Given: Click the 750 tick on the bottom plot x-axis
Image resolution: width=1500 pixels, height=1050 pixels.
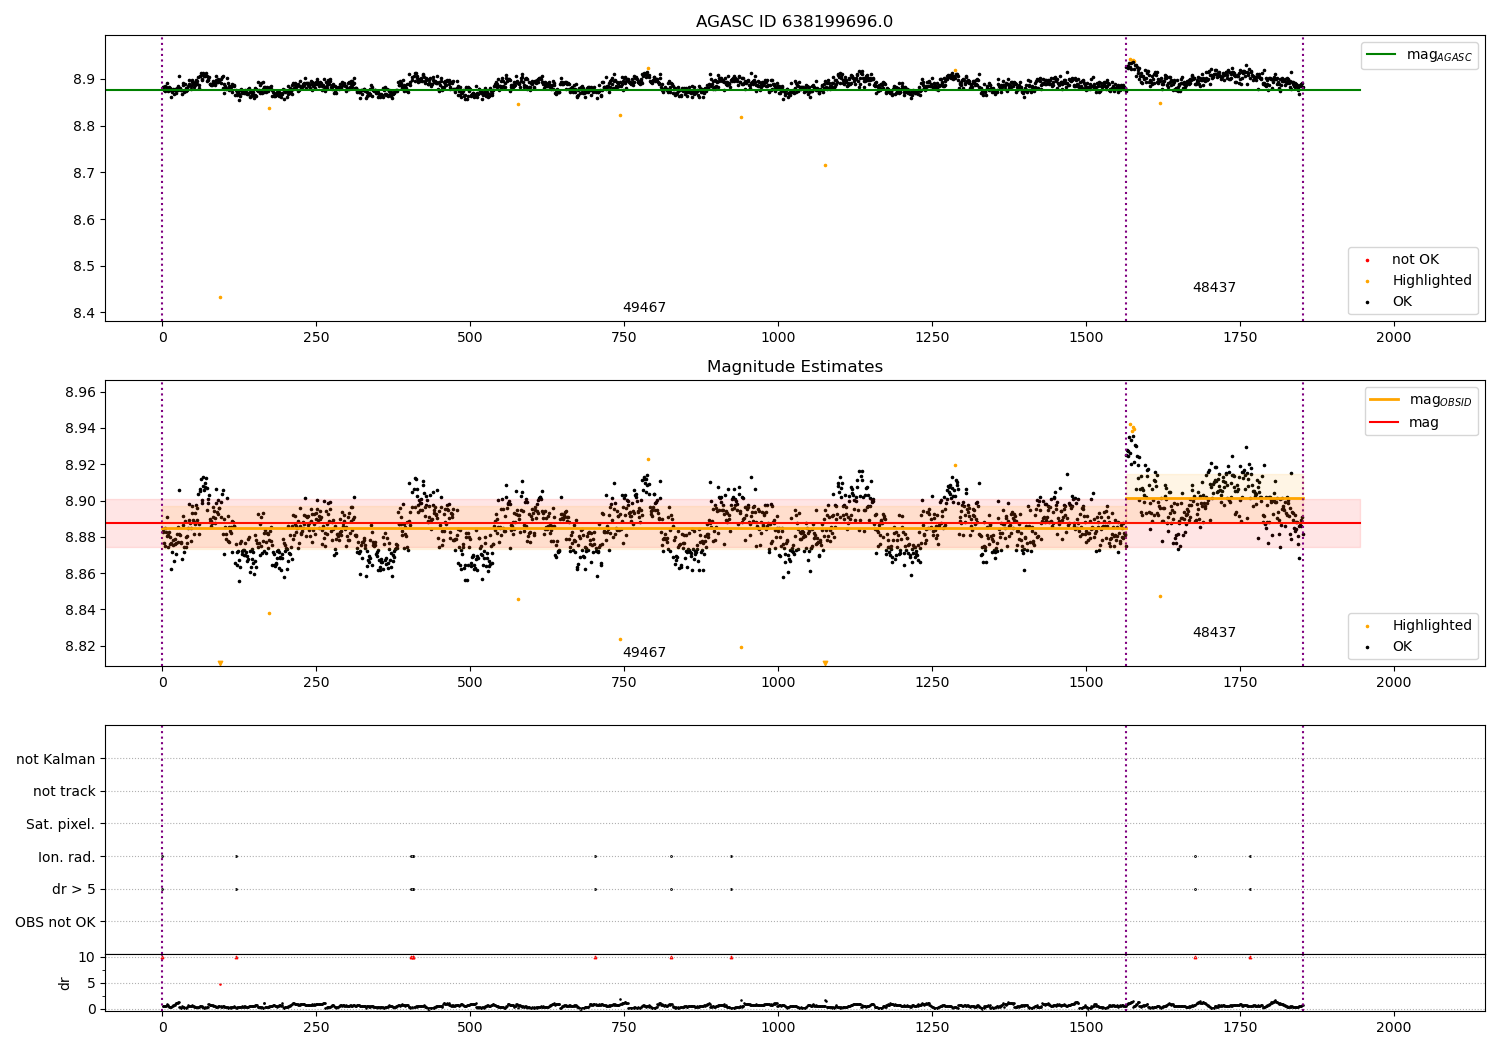Looking at the screenshot, I should click(x=624, y=1028).
